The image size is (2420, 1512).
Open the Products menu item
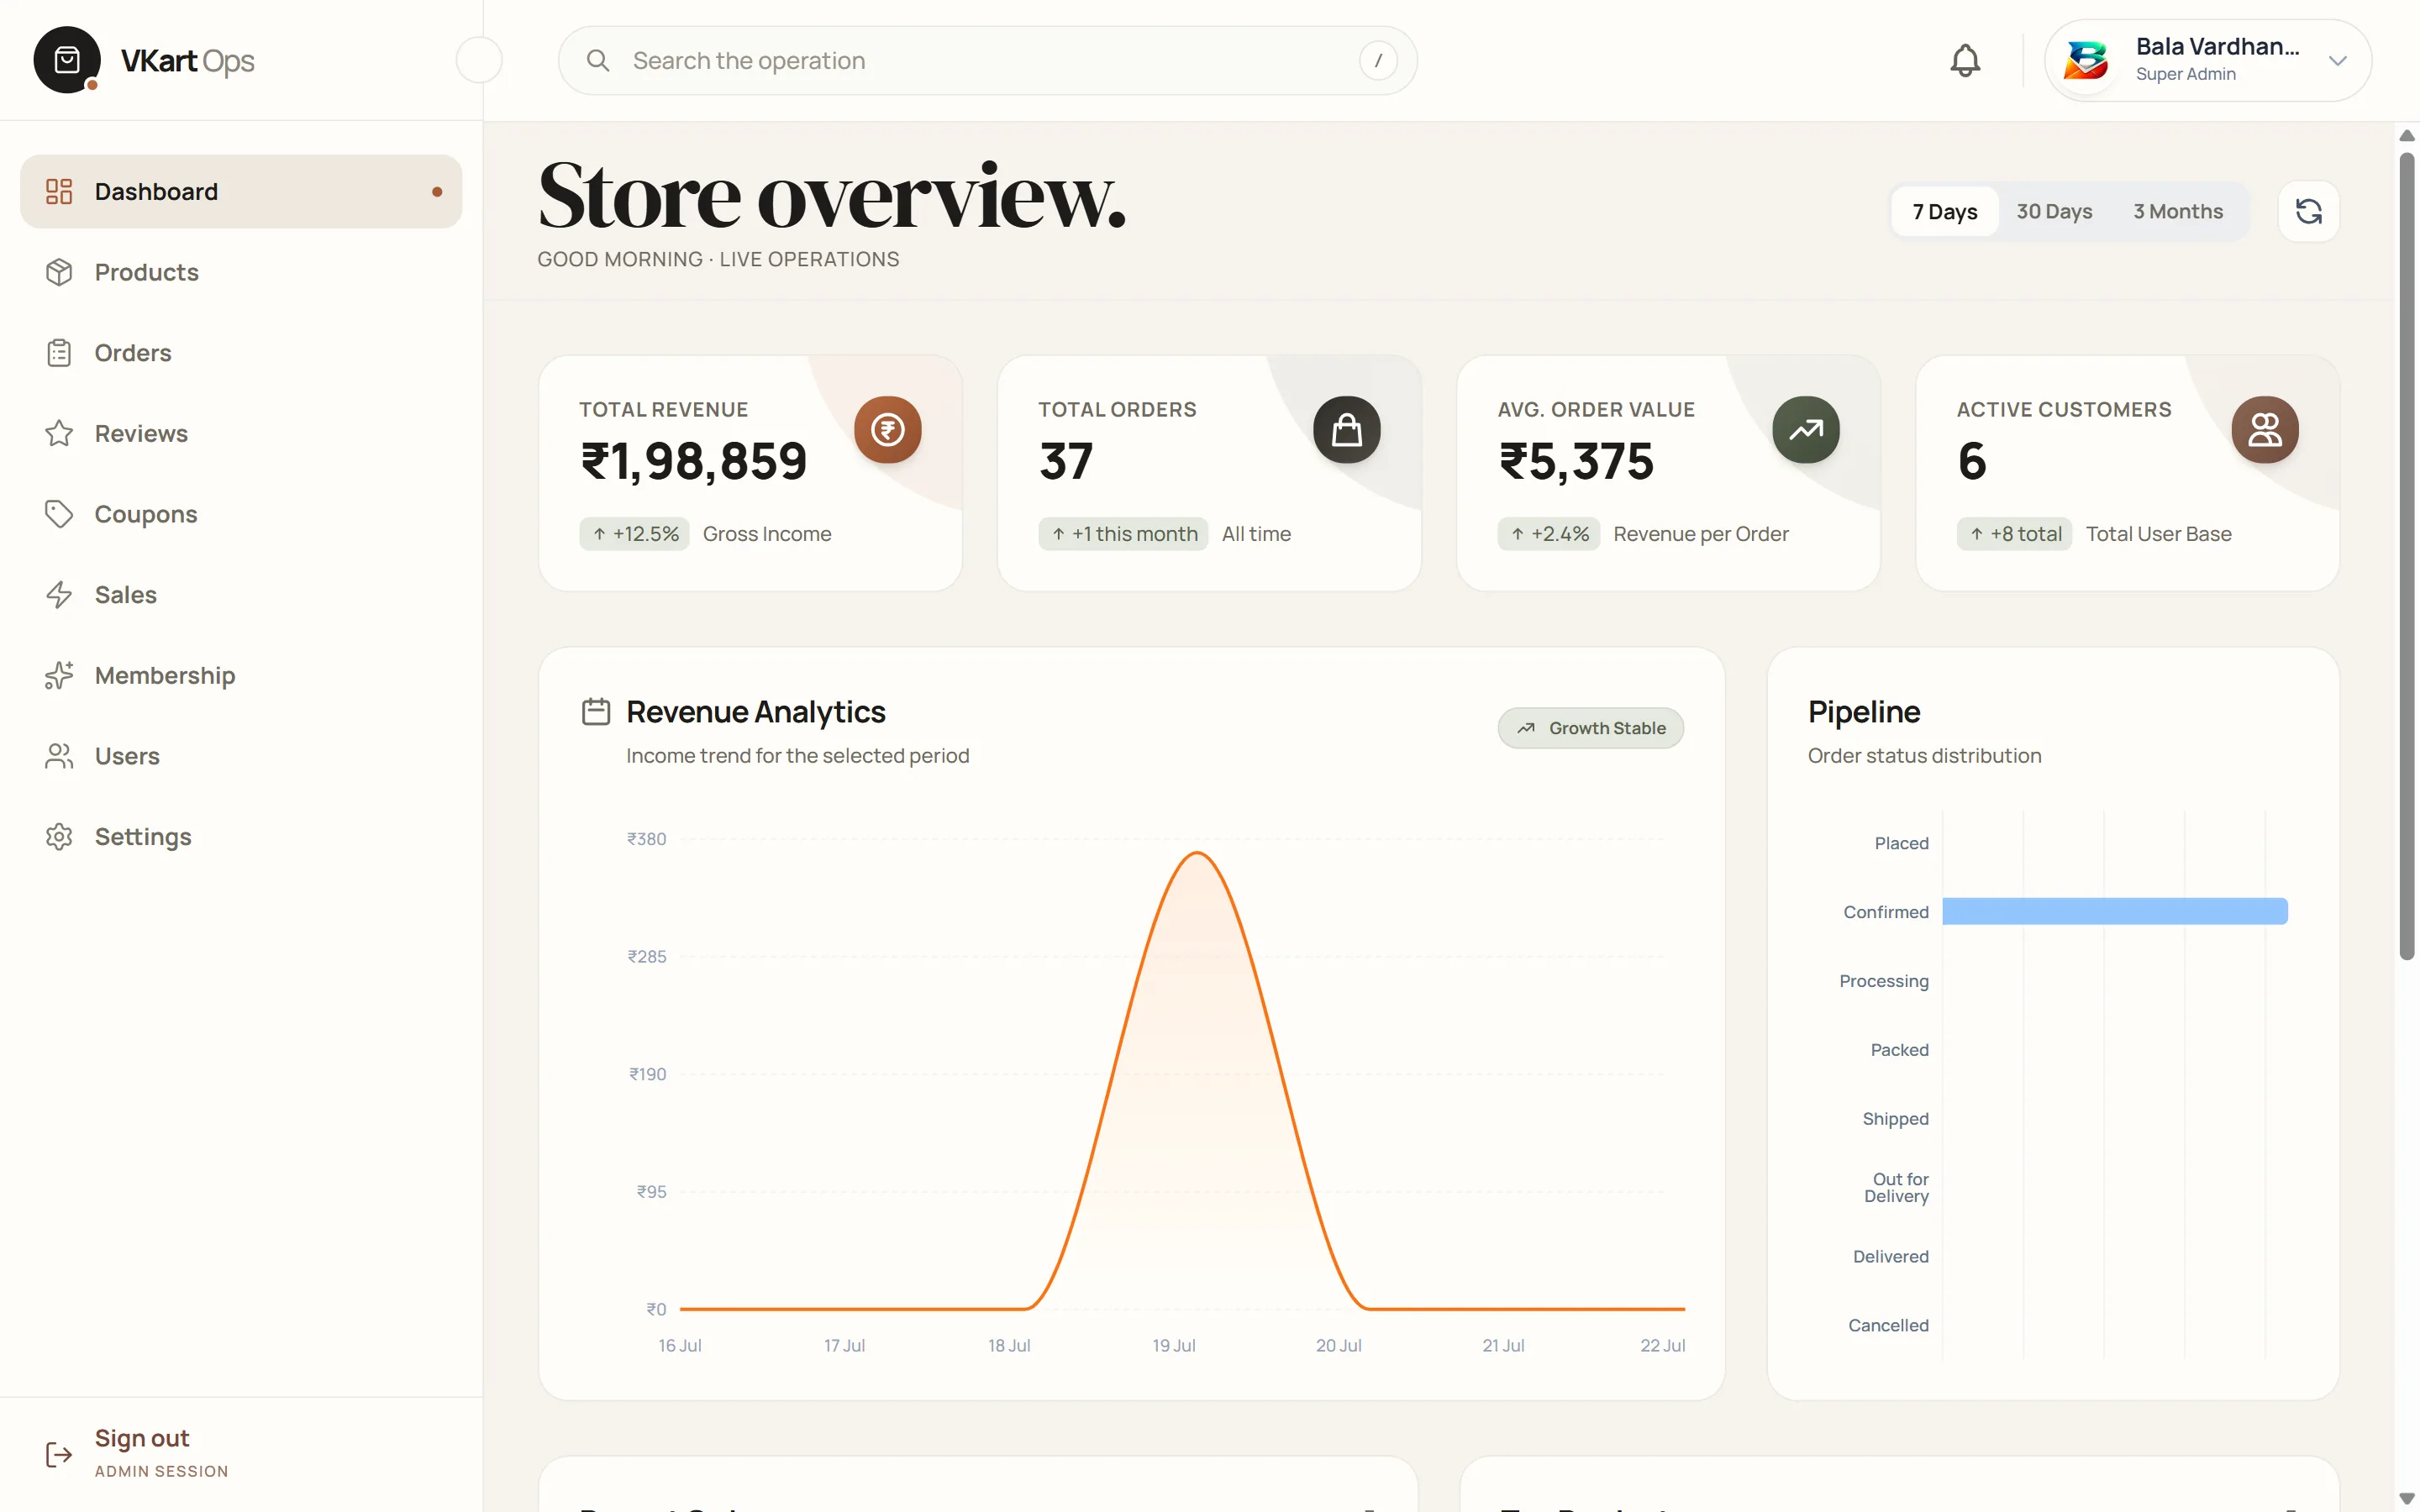tap(241, 272)
